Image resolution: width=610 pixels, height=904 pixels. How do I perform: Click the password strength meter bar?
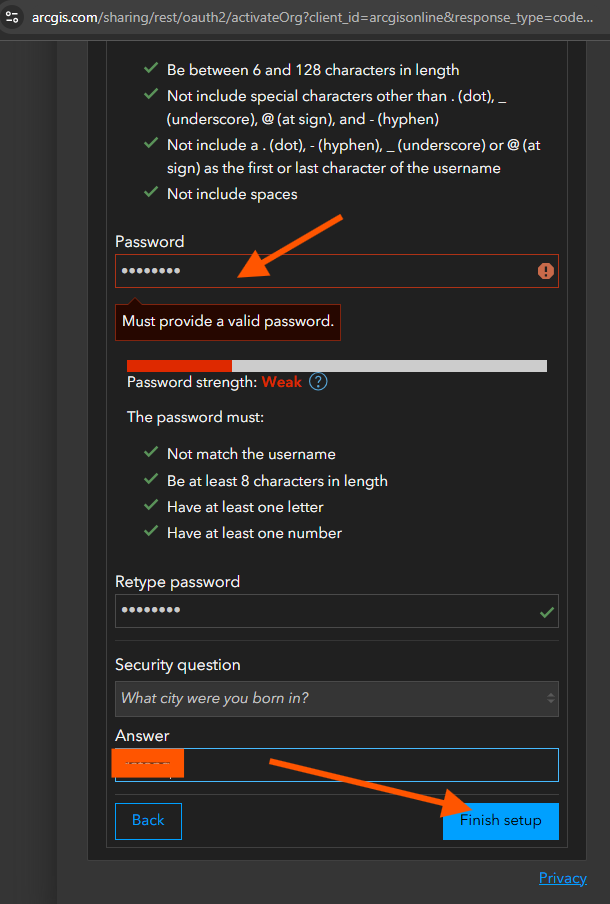pyautogui.click(x=337, y=366)
